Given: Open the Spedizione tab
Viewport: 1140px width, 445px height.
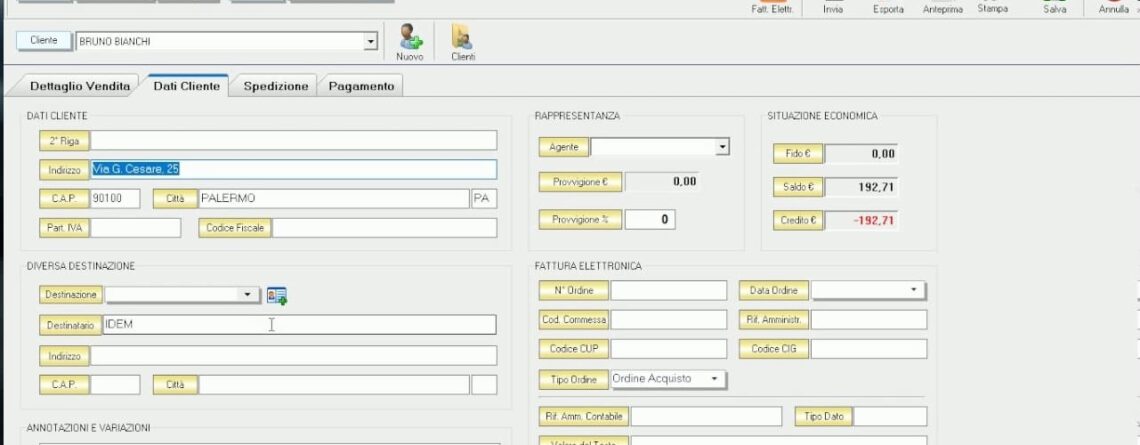Looking at the screenshot, I should [276, 86].
